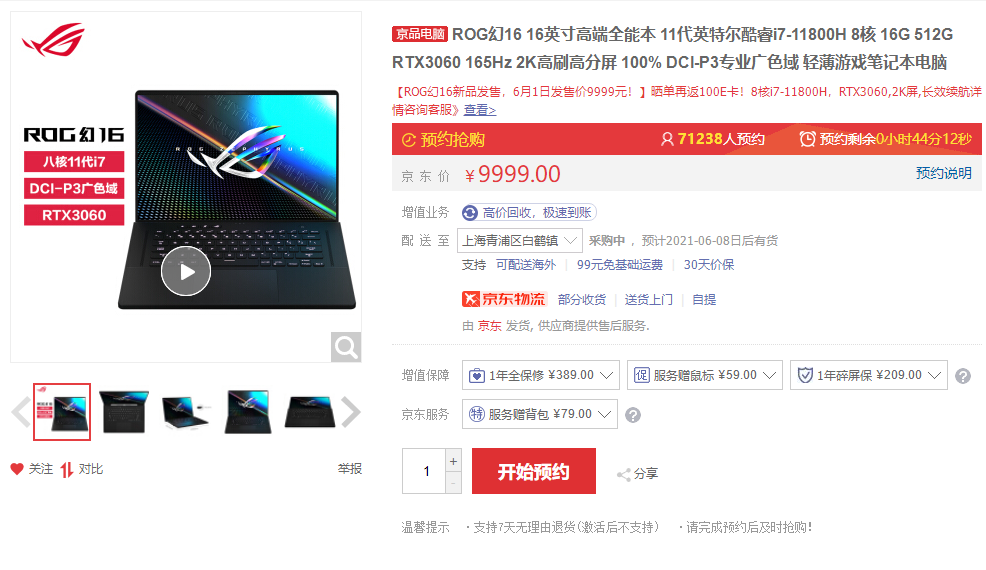
Task: Click the magnifier zoom icon on the product image
Action: (x=346, y=347)
